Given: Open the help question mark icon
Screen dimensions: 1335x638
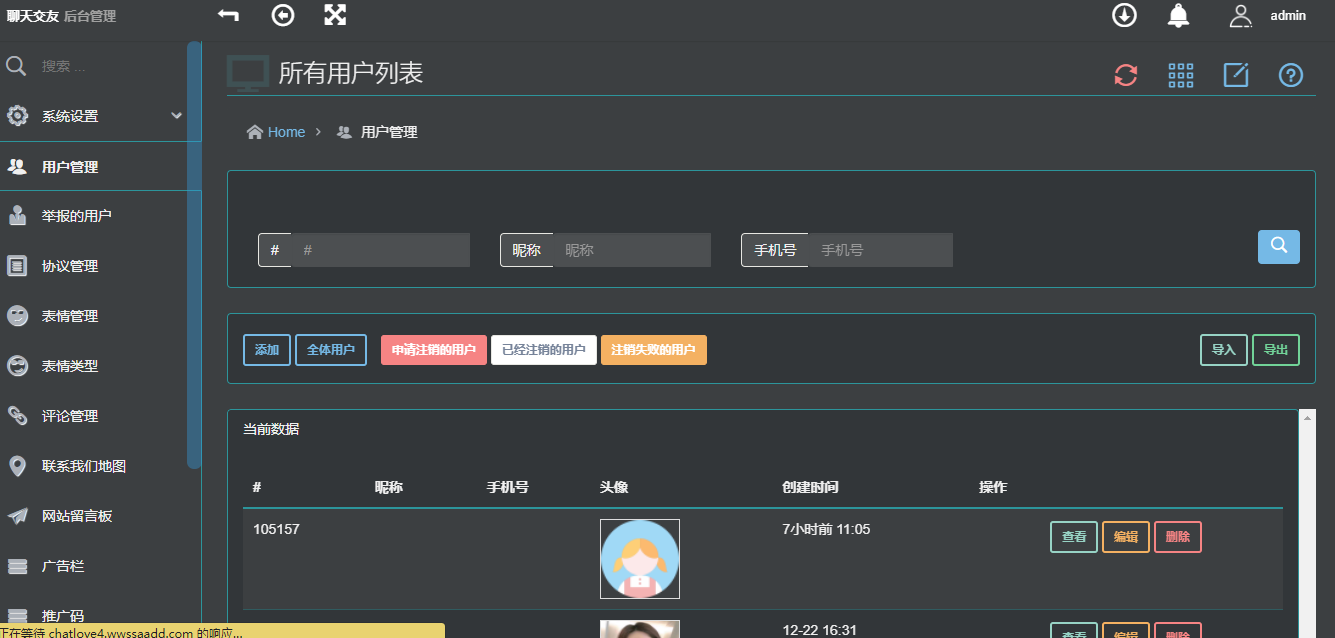Looking at the screenshot, I should point(1291,75).
